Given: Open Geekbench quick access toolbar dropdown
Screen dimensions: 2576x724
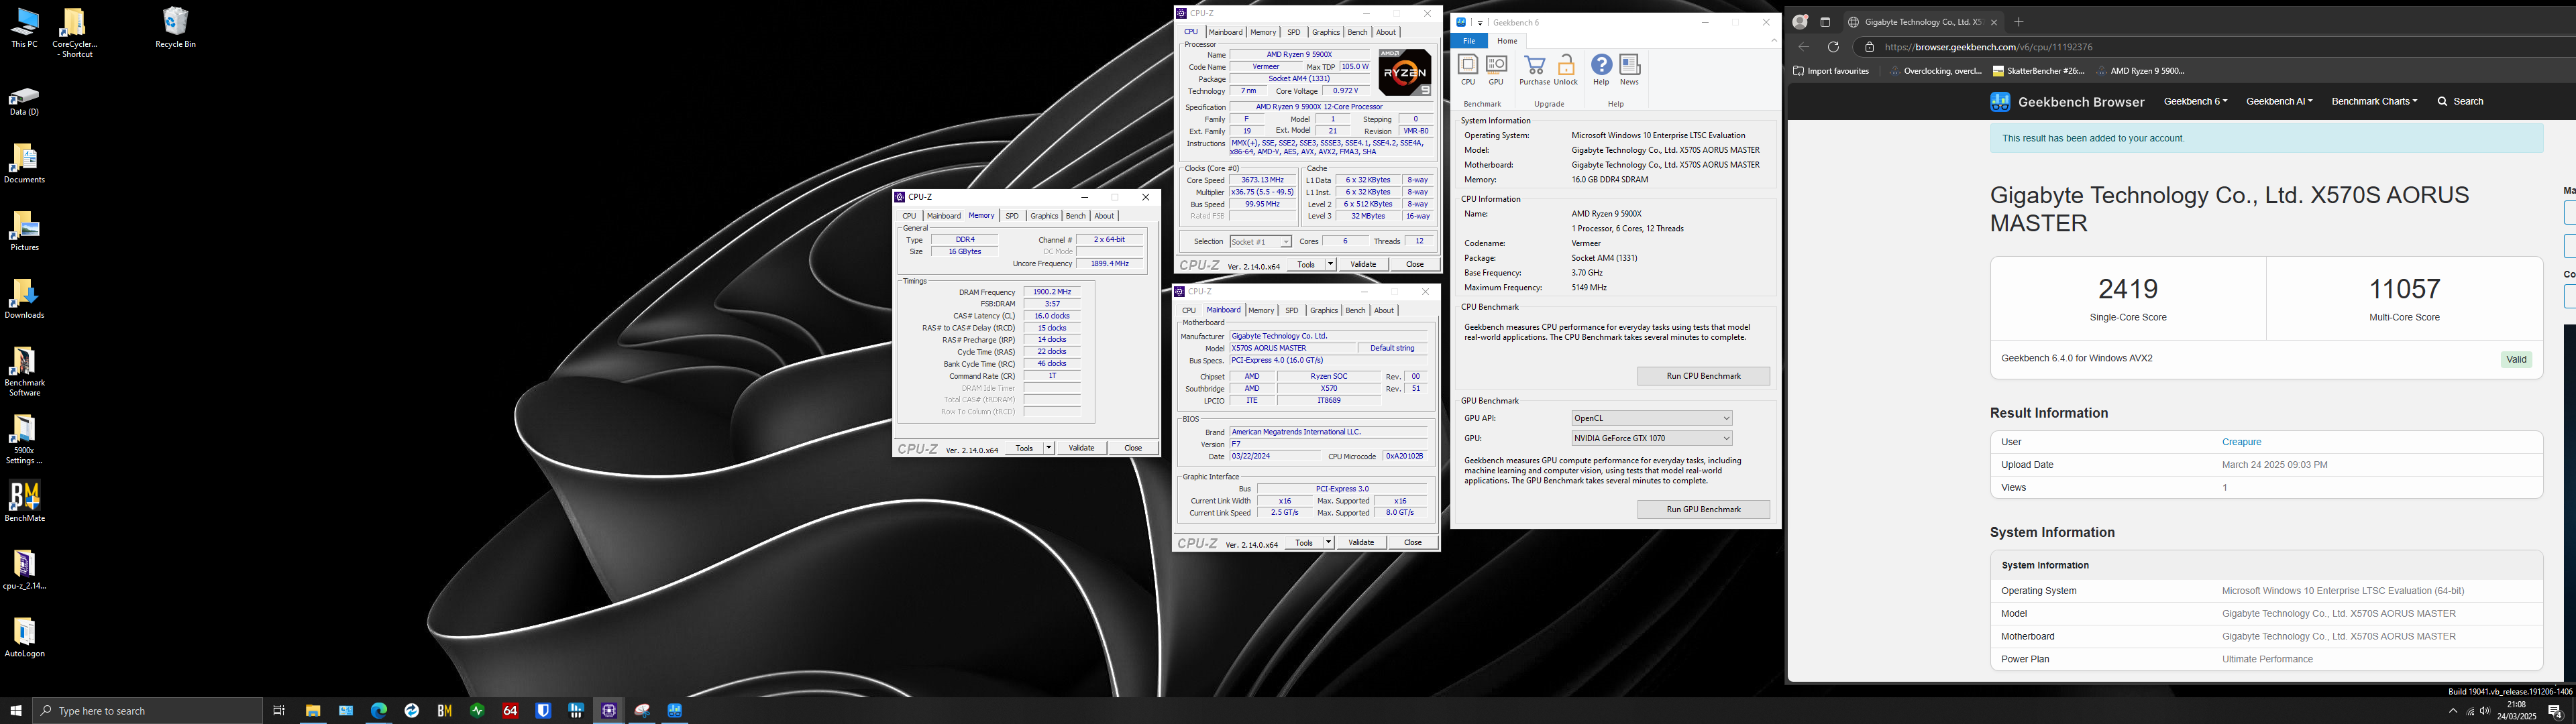Looking at the screenshot, I should [x=1481, y=23].
